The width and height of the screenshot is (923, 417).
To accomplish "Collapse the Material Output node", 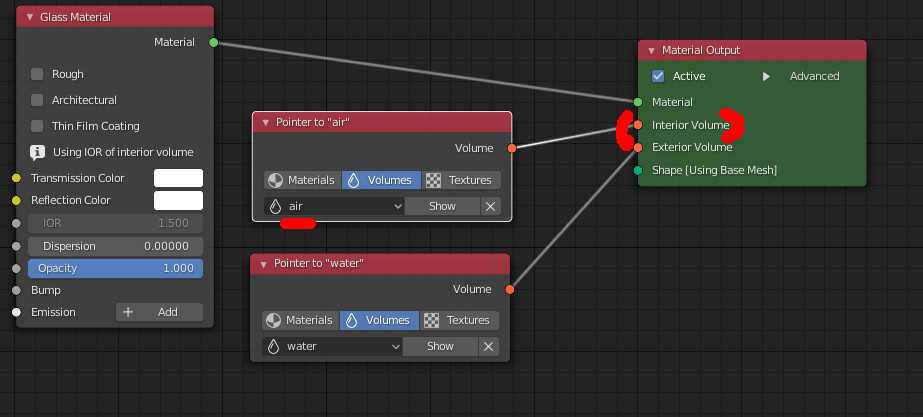I will [652, 51].
